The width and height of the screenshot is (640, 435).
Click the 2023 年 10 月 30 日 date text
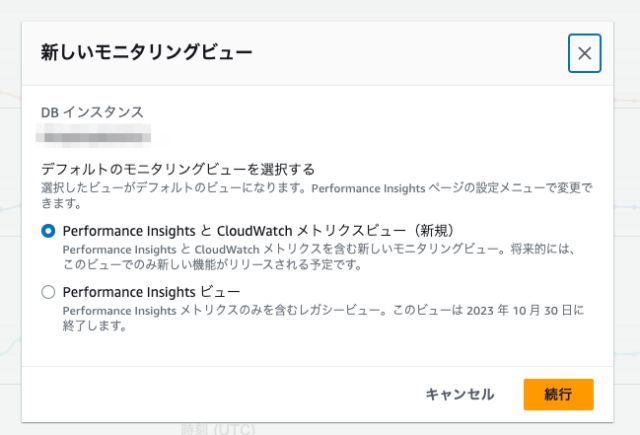520,311
